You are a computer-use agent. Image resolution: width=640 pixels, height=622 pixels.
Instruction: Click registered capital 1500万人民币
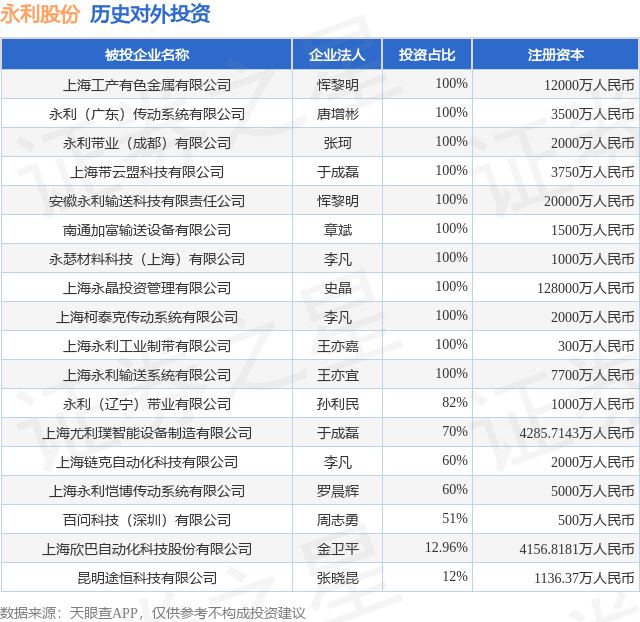click(x=592, y=230)
